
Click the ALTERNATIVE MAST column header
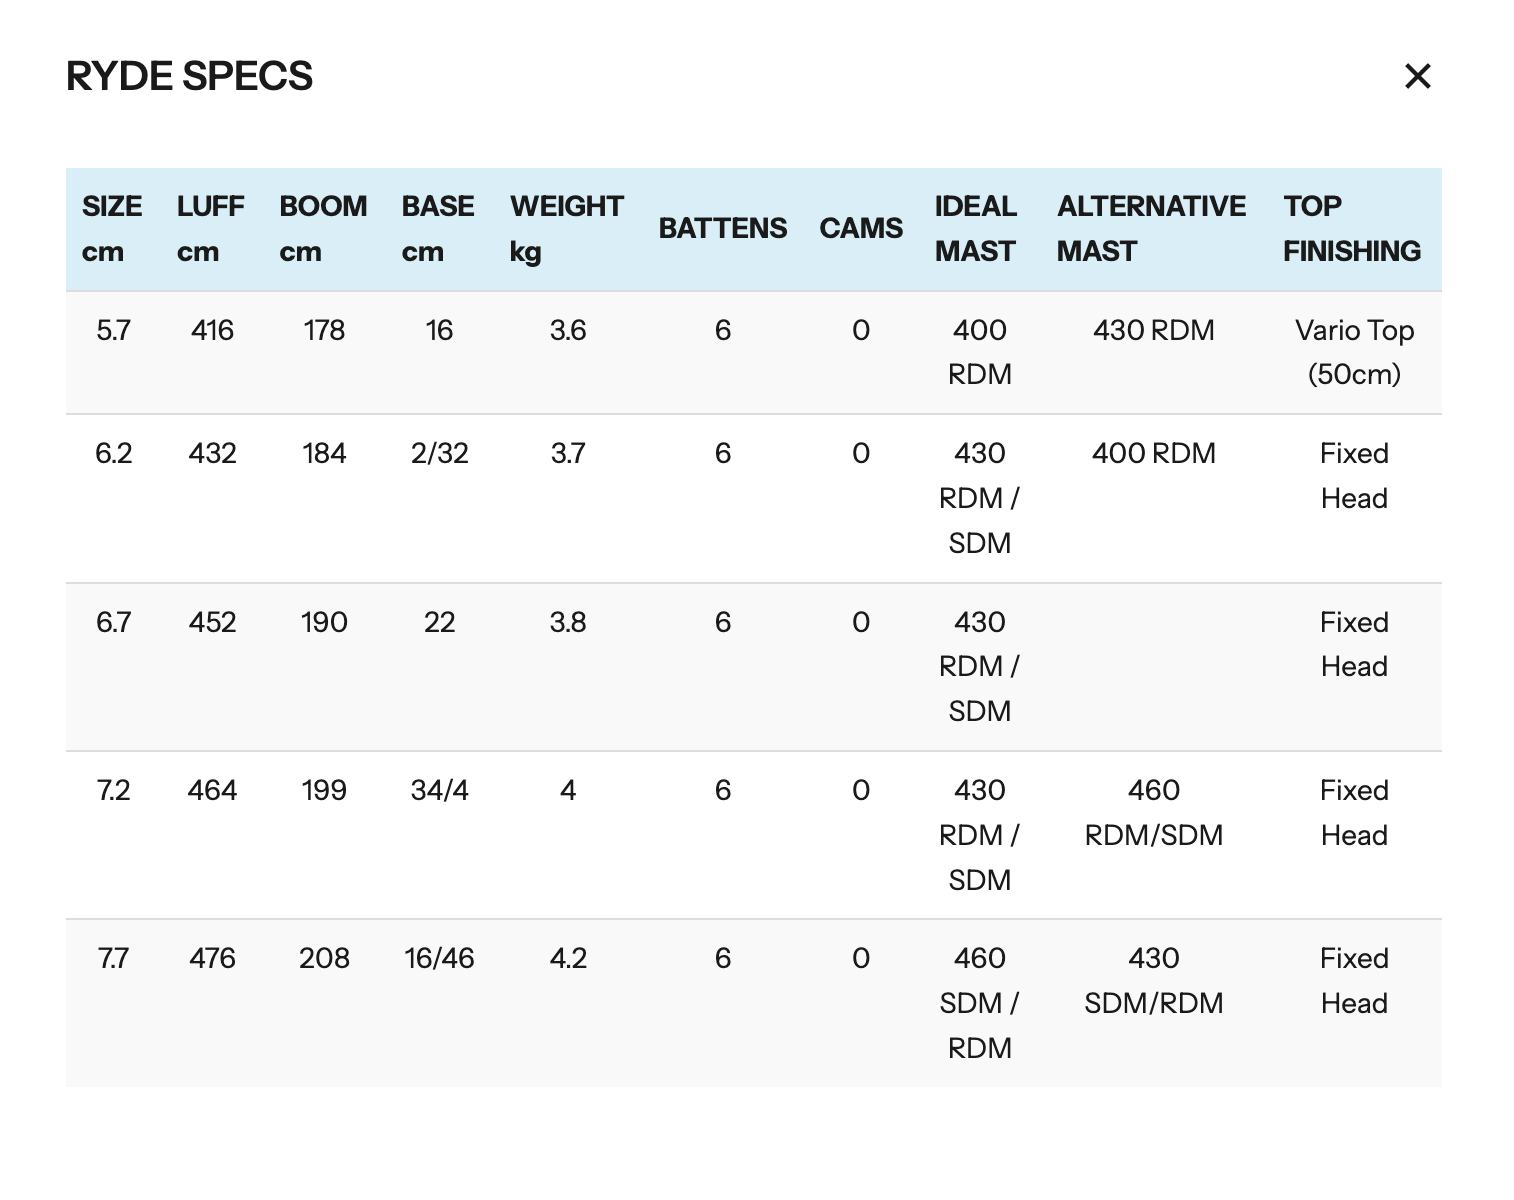(1151, 229)
